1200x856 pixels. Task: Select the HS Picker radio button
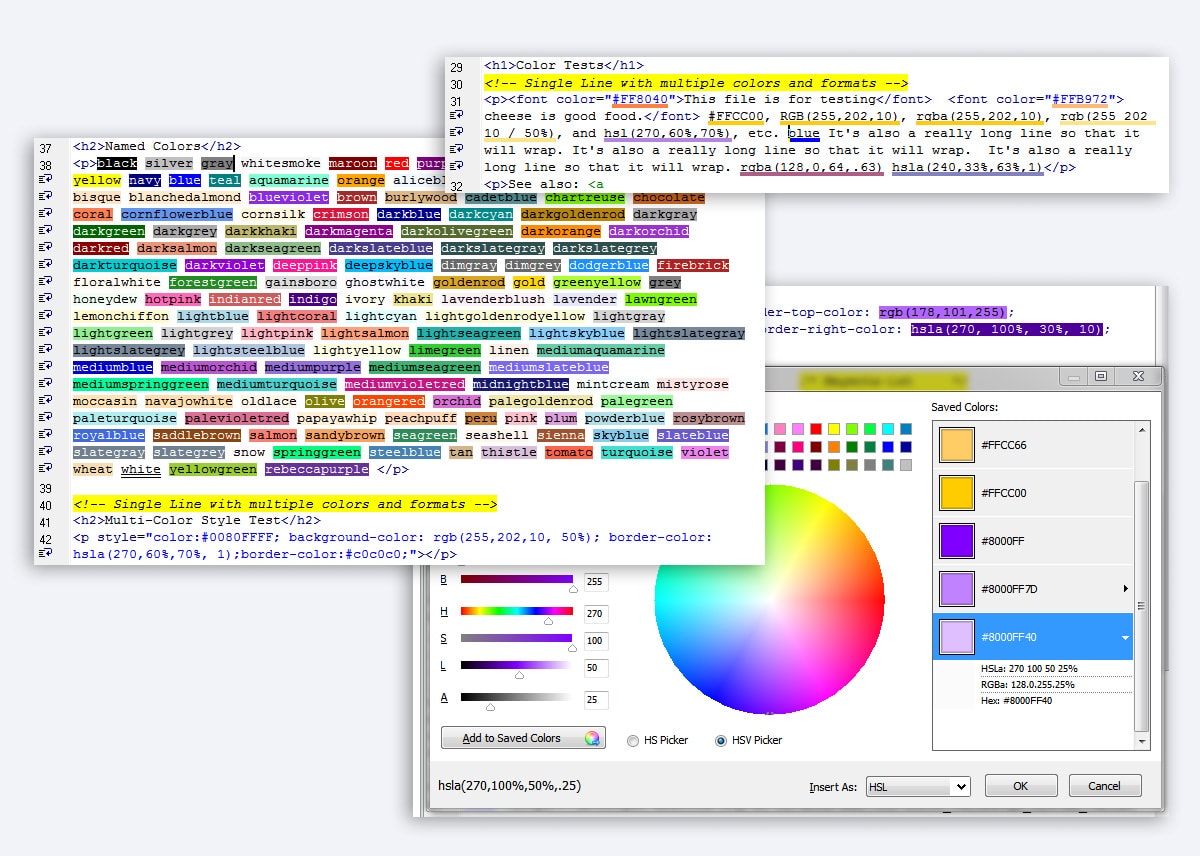coord(633,741)
